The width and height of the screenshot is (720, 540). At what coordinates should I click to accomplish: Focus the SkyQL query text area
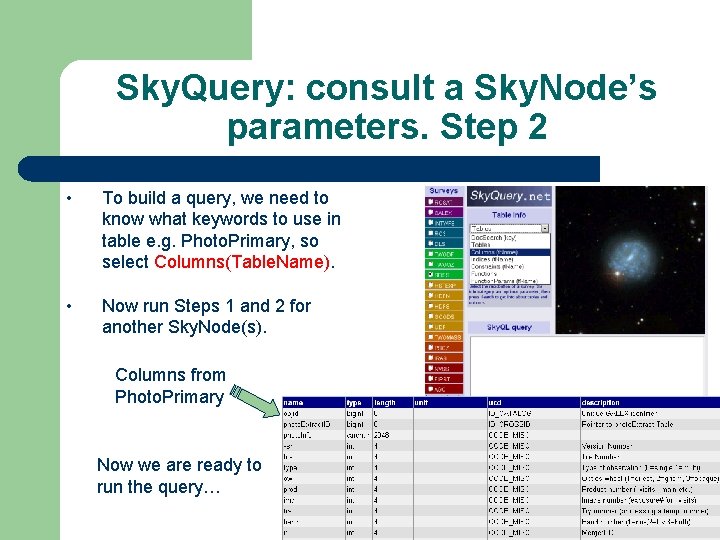(x=587, y=366)
